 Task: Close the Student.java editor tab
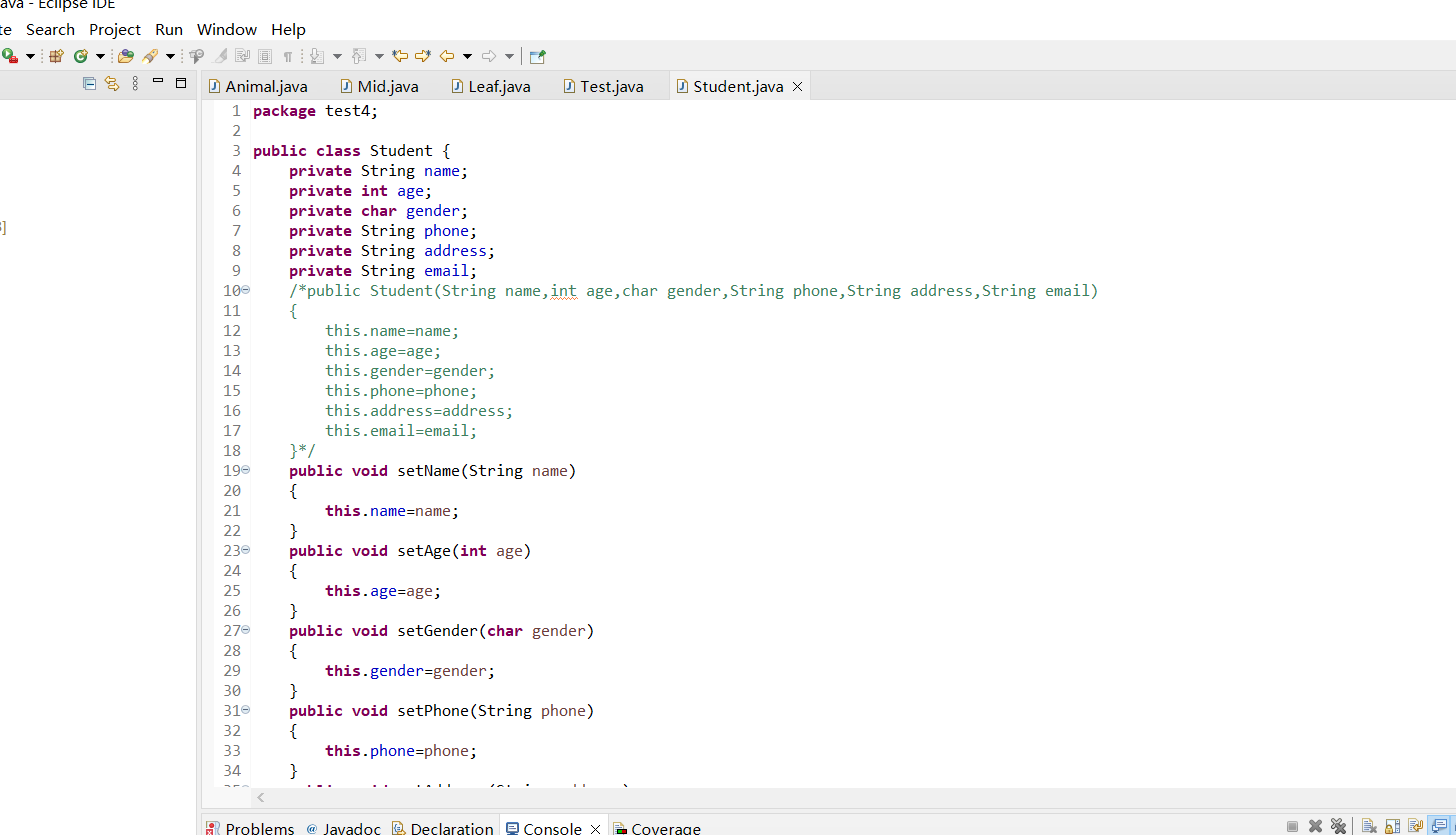coord(797,87)
